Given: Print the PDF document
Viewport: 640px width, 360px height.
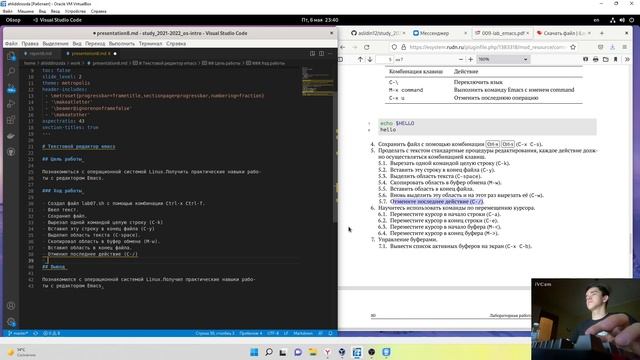Looking at the screenshot, I should click(596, 60).
